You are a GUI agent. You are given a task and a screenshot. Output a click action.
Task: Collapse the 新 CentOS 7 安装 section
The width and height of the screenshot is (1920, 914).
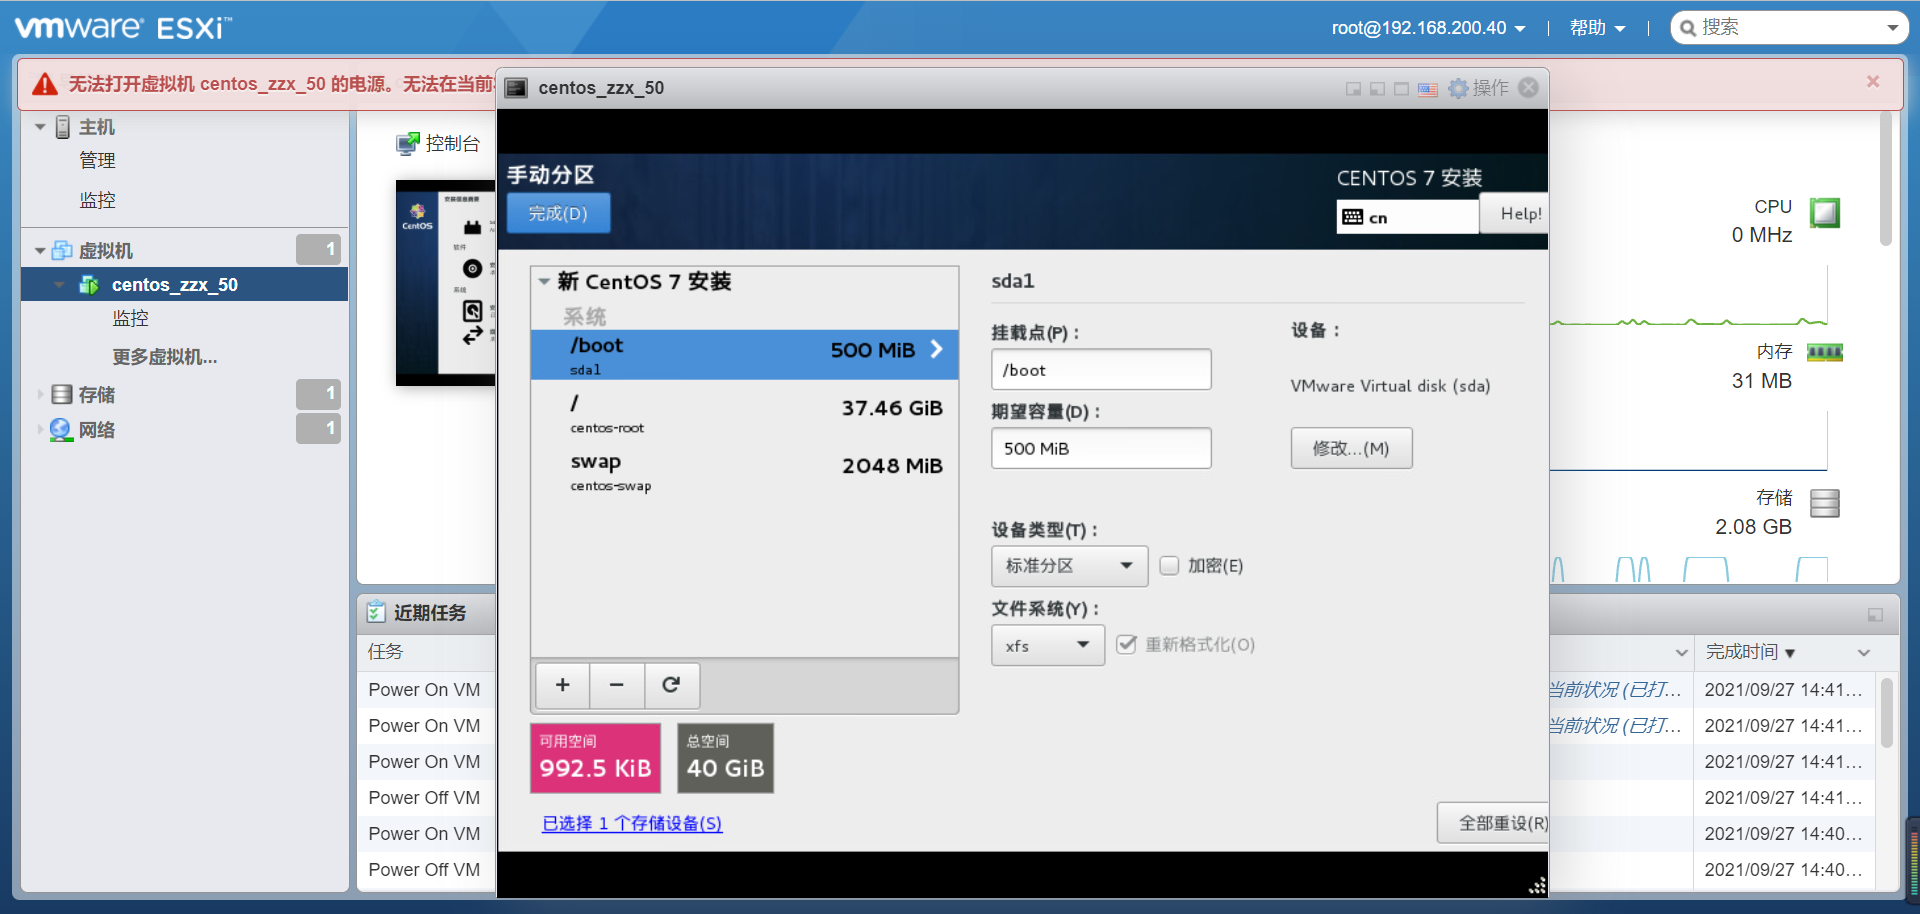coord(544,282)
